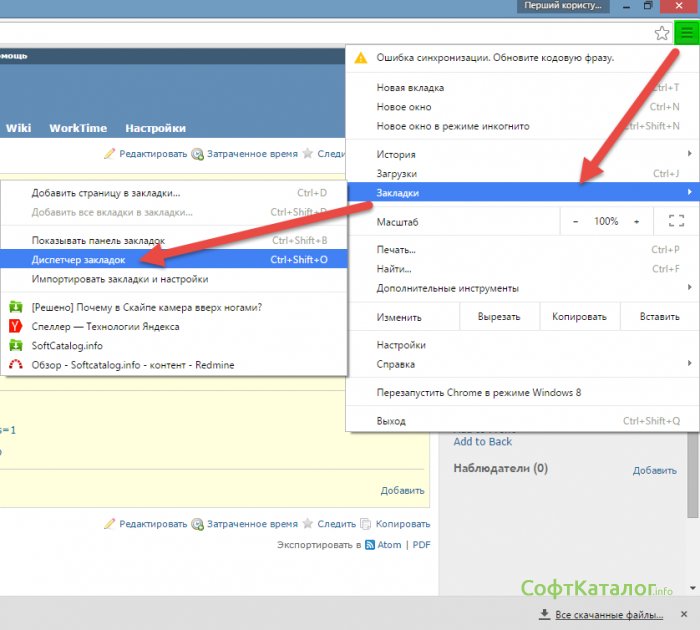Click the clock icon for Затраченное время
Screen dimensions: 700x630
[x=197, y=155]
